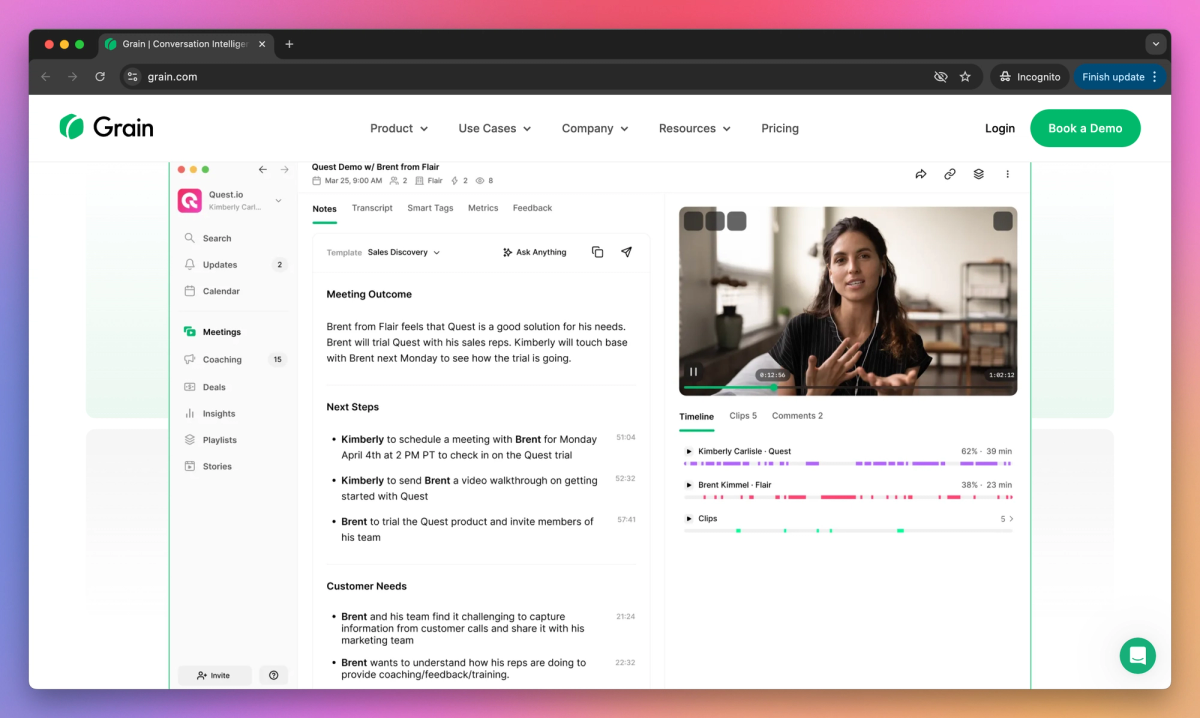Bookmark this page with the star icon
Screen dimensions: 1200x718
click(965, 77)
